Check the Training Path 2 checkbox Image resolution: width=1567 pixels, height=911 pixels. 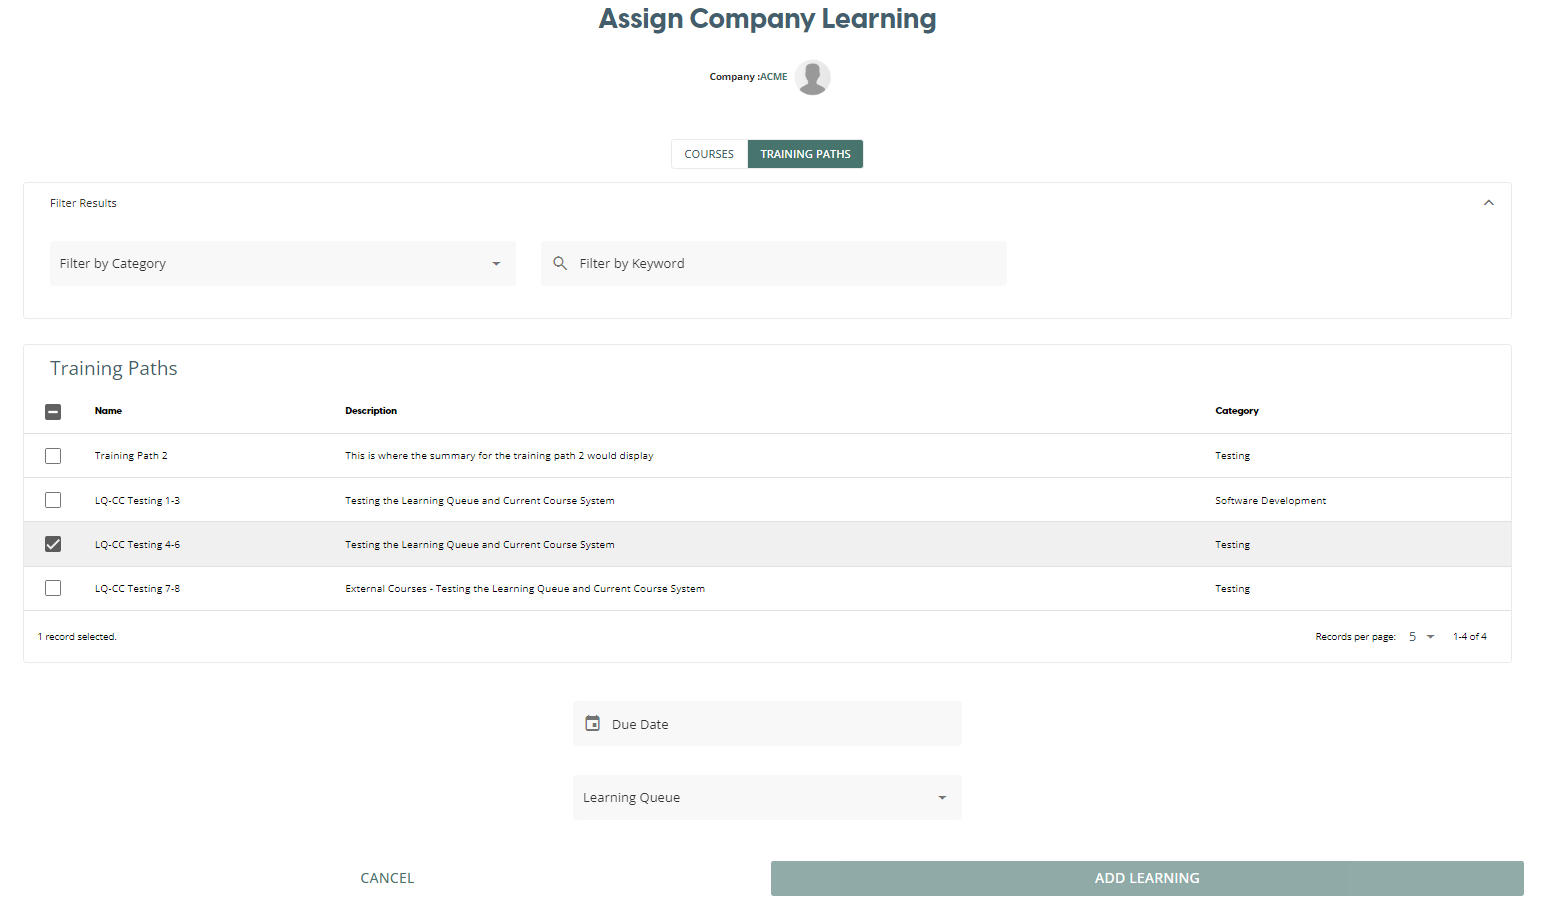[x=53, y=456]
